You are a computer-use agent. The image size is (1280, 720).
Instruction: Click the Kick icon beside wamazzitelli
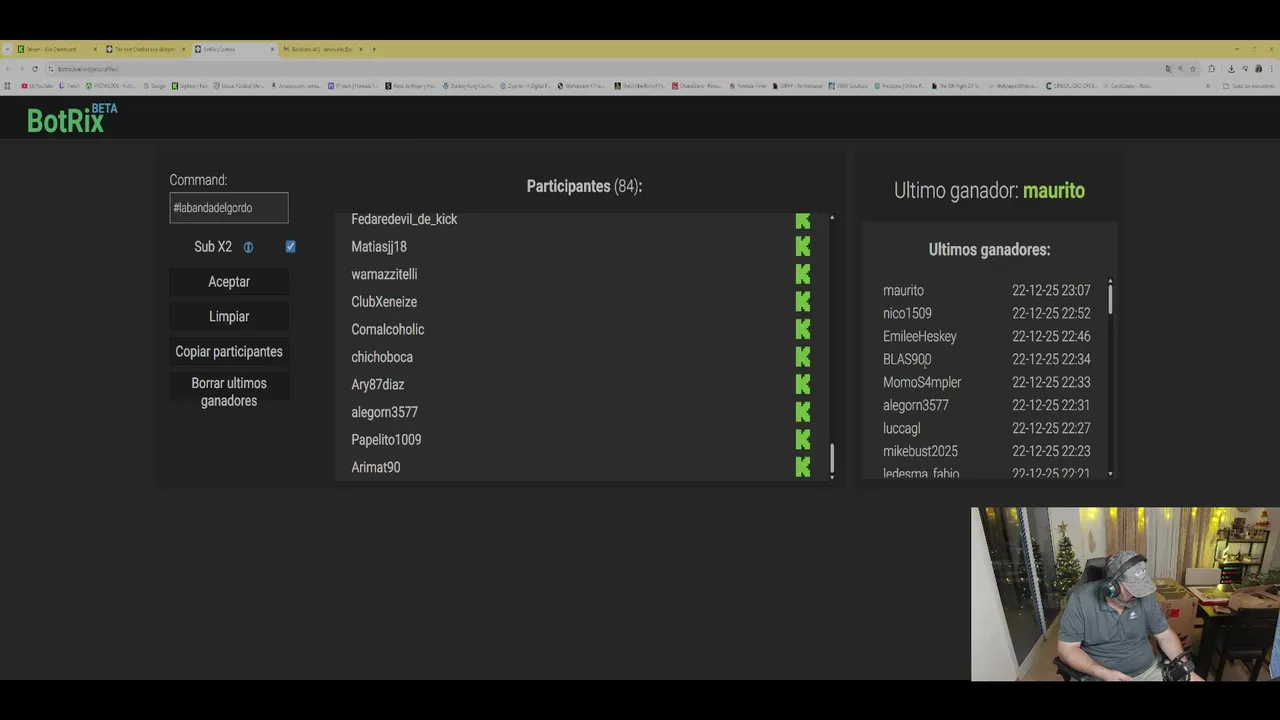(803, 274)
